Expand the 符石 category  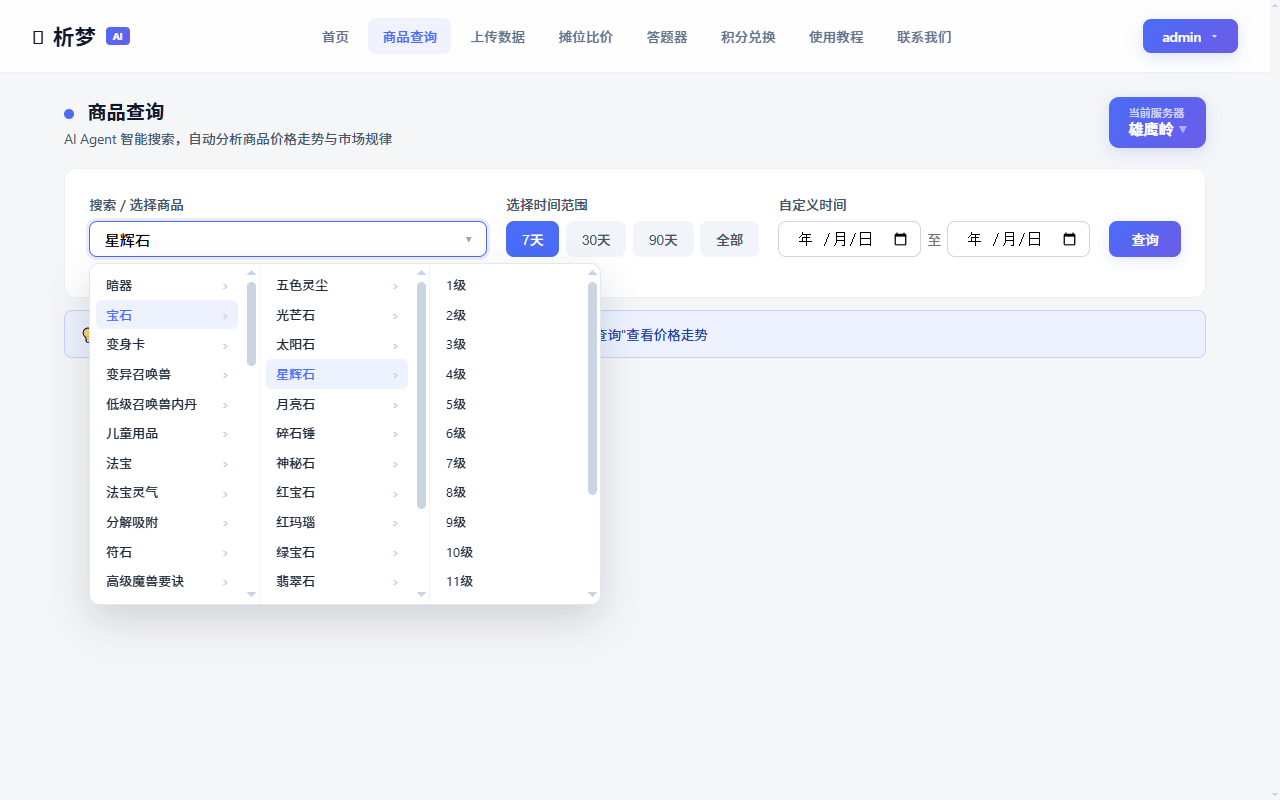(167, 552)
